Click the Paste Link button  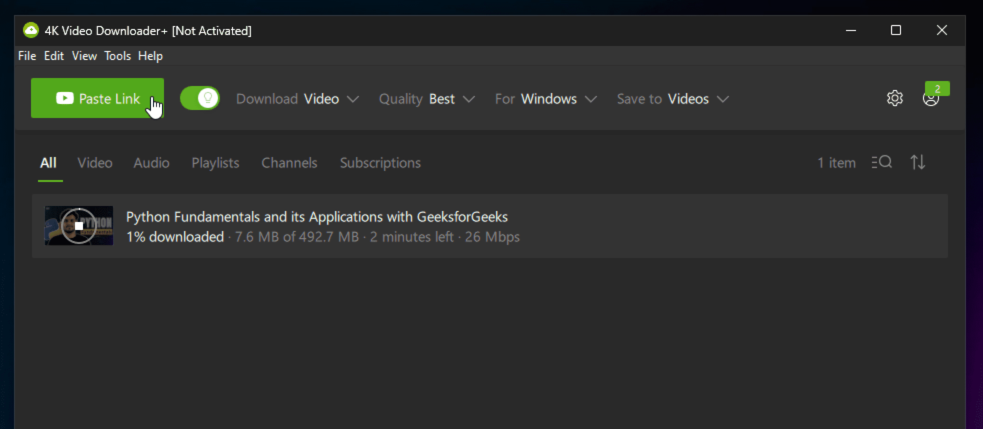click(97, 98)
